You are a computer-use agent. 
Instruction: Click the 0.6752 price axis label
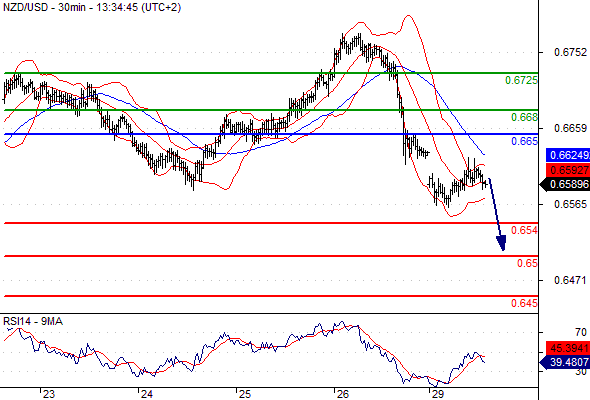pyautogui.click(x=570, y=52)
